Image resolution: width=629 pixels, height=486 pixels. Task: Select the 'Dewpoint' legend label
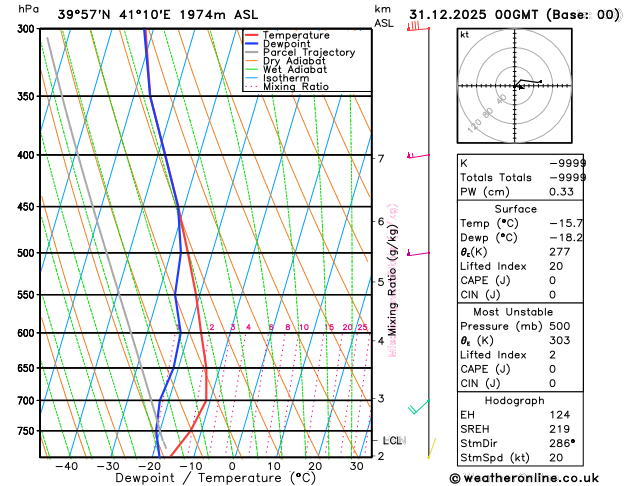[286, 44]
